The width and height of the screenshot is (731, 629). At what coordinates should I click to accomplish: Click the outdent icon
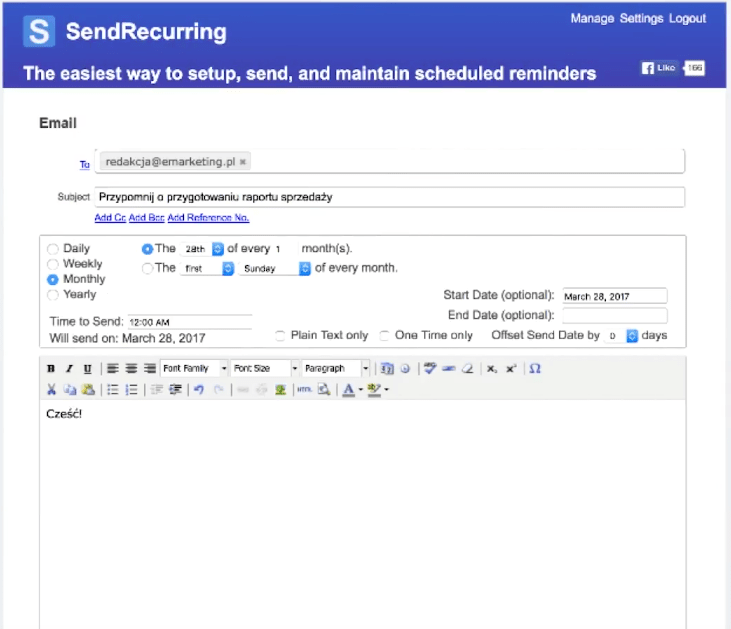157,389
